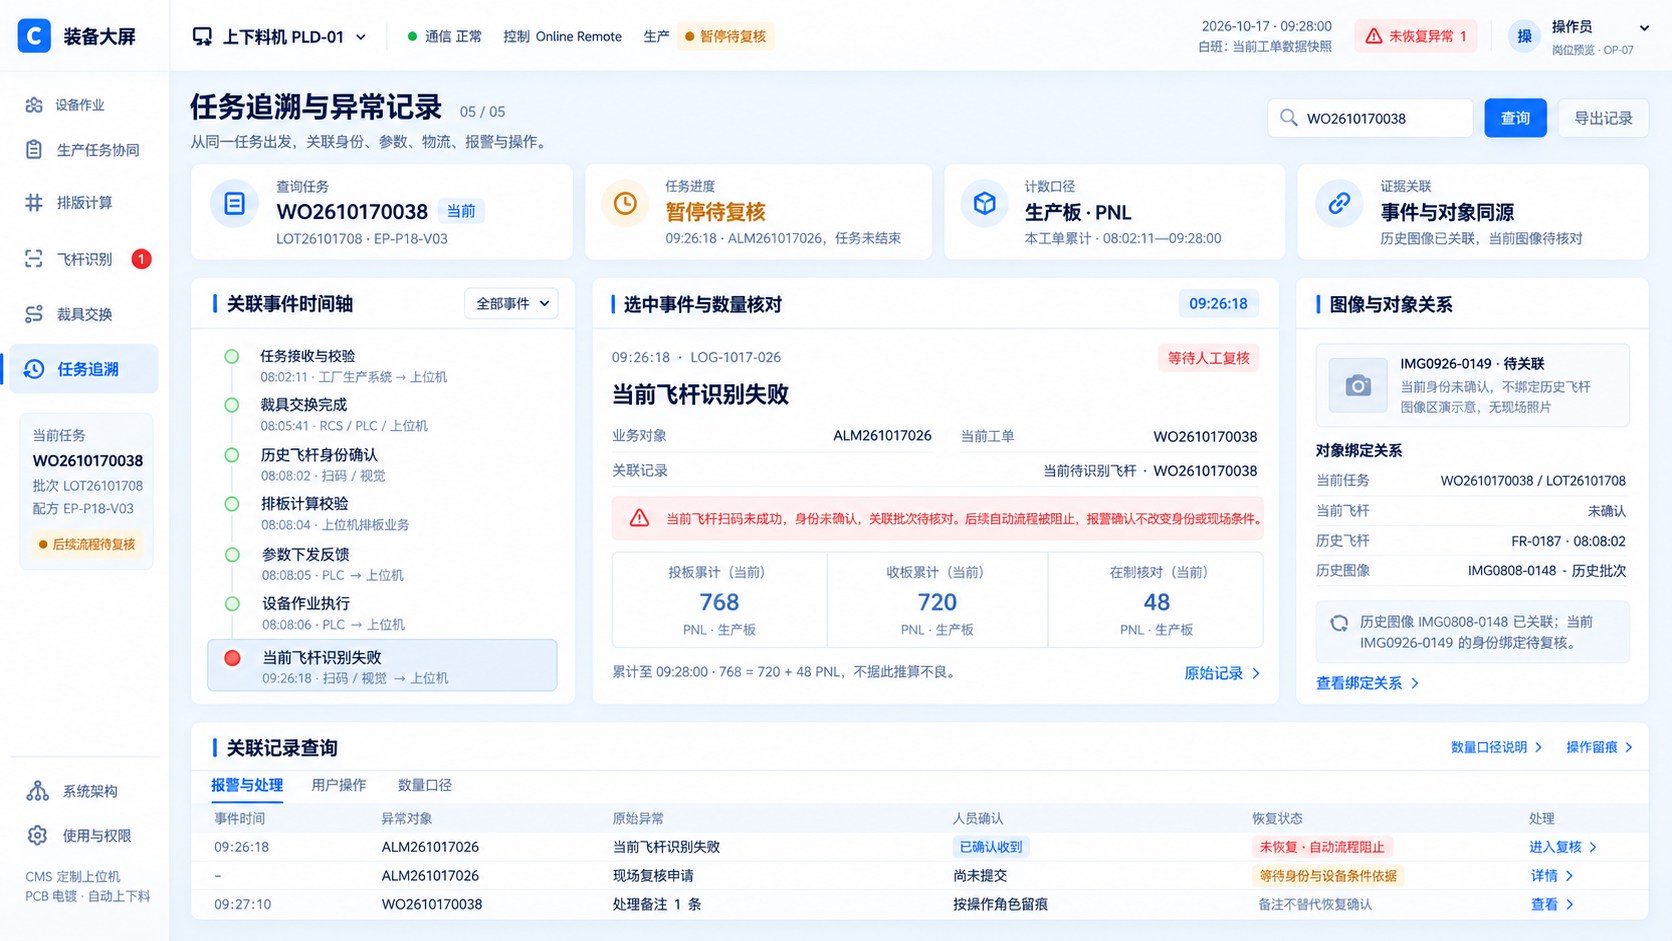Open 数量口径说明 link
The height and width of the screenshot is (941, 1672).
[1497, 747]
